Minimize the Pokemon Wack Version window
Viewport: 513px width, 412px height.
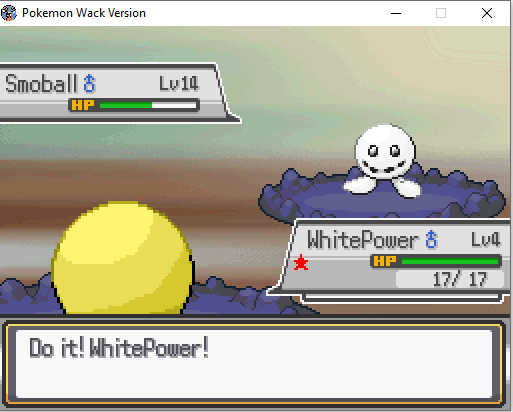pyautogui.click(x=396, y=13)
